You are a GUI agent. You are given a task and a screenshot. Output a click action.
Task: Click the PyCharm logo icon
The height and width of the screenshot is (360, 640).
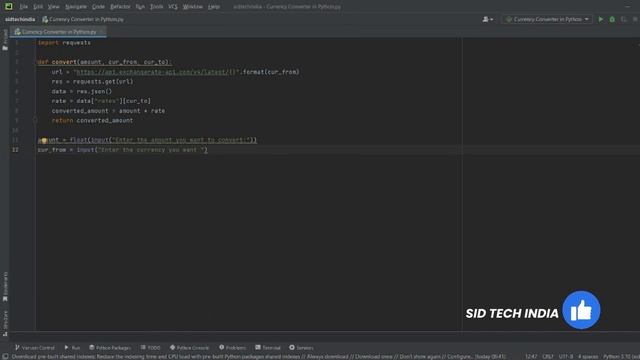click(9, 6)
